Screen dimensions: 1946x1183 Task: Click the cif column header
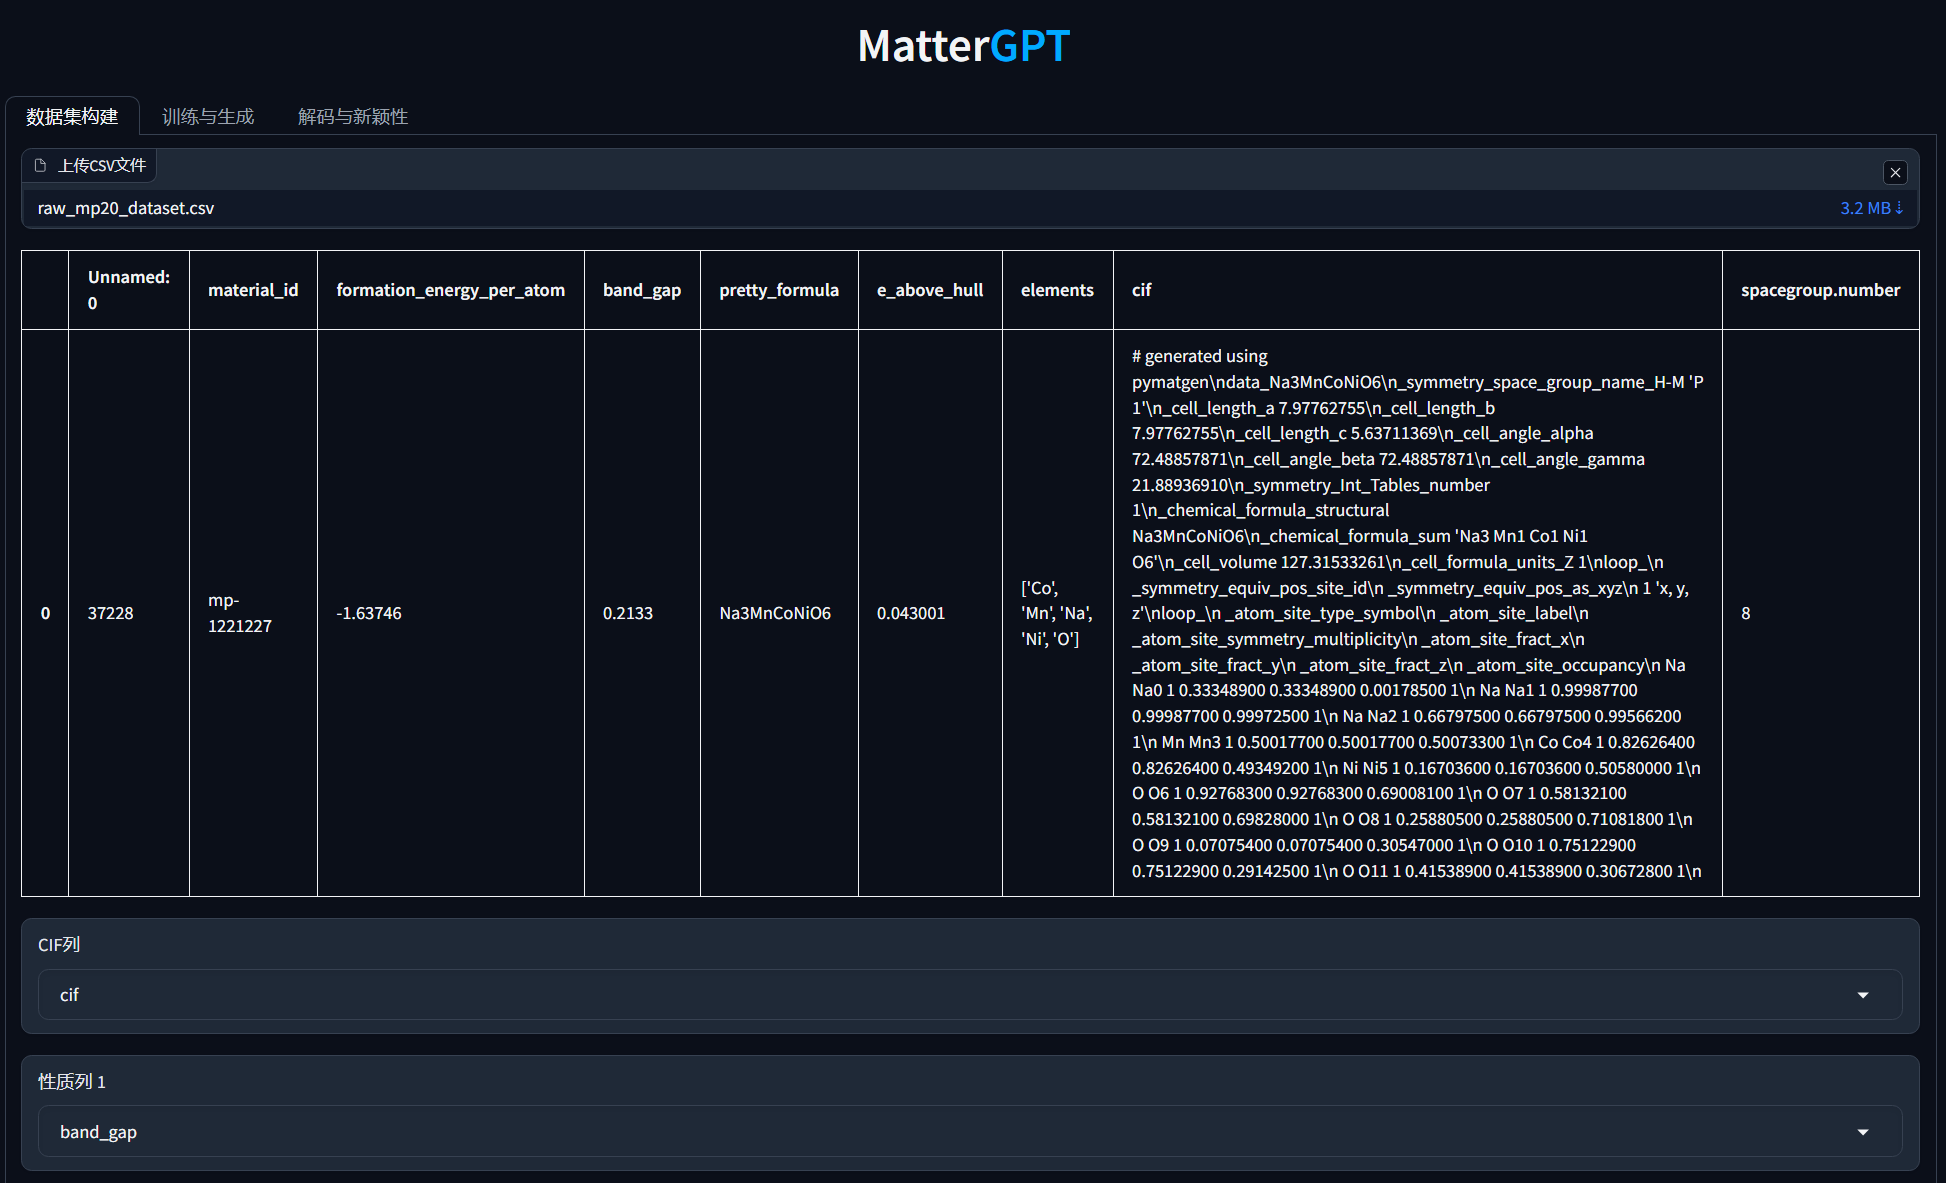(x=1417, y=290)
